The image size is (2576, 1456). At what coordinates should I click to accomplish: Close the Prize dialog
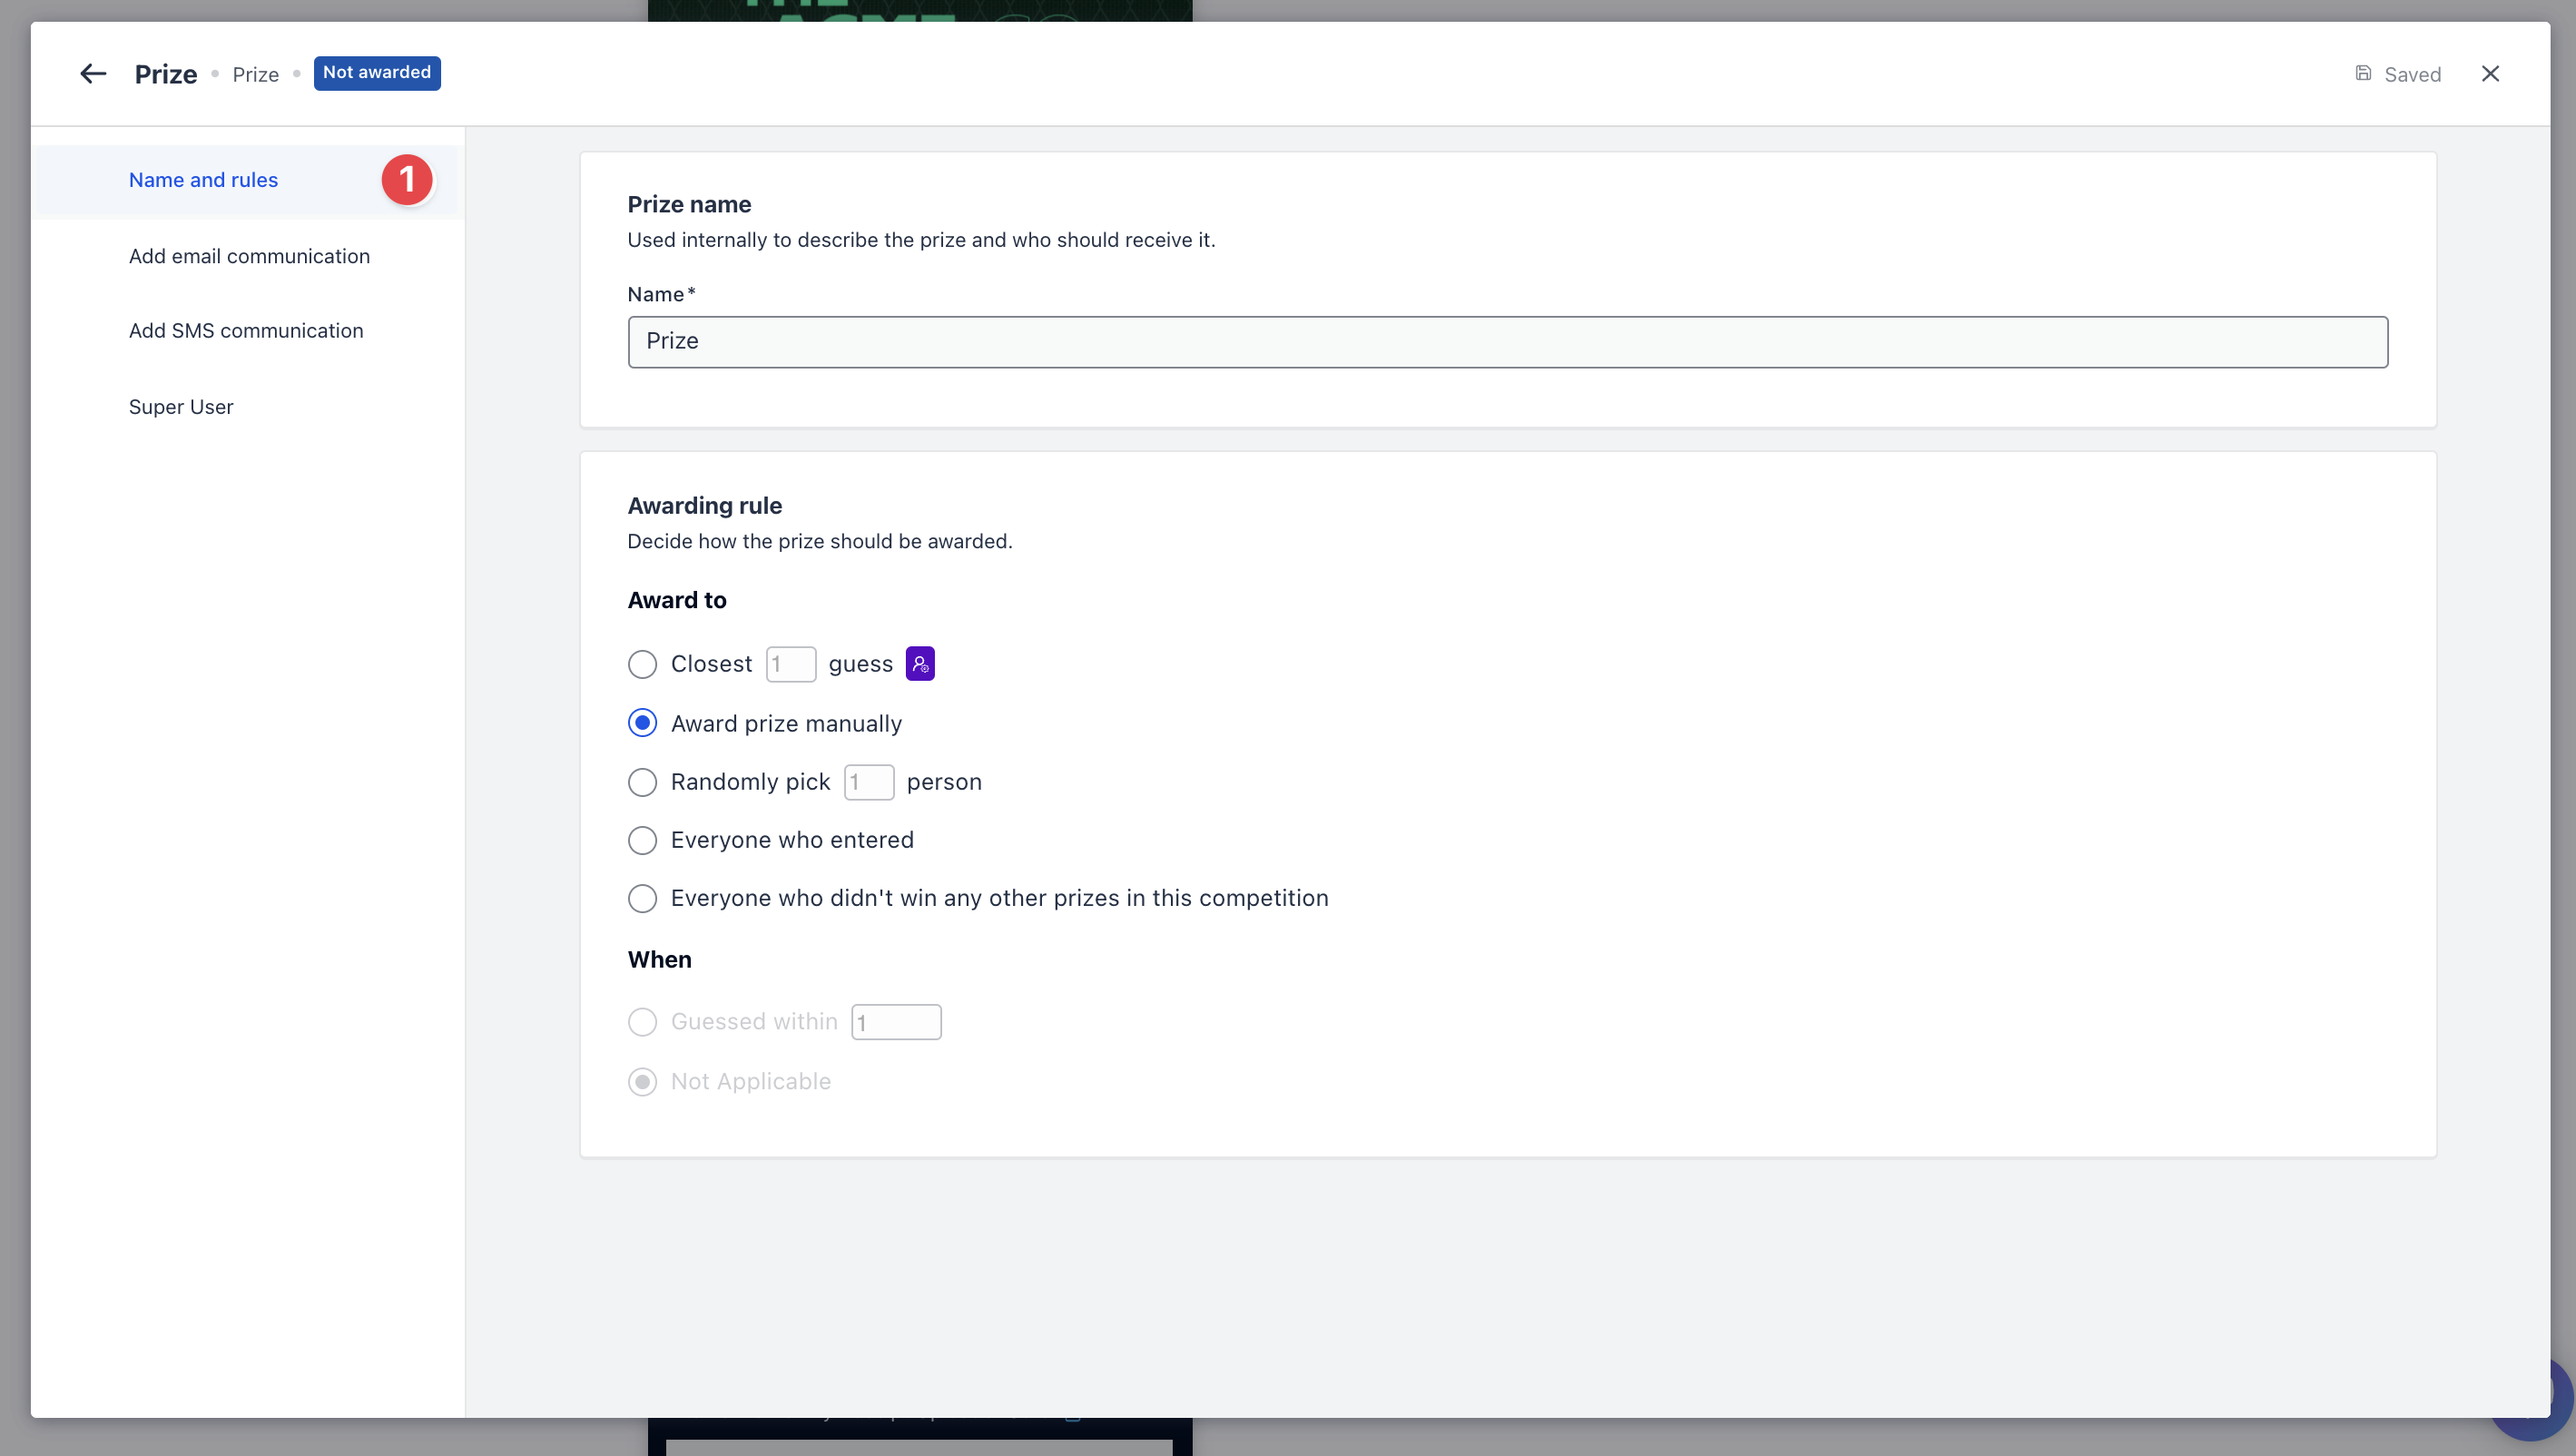(2490, 74)
